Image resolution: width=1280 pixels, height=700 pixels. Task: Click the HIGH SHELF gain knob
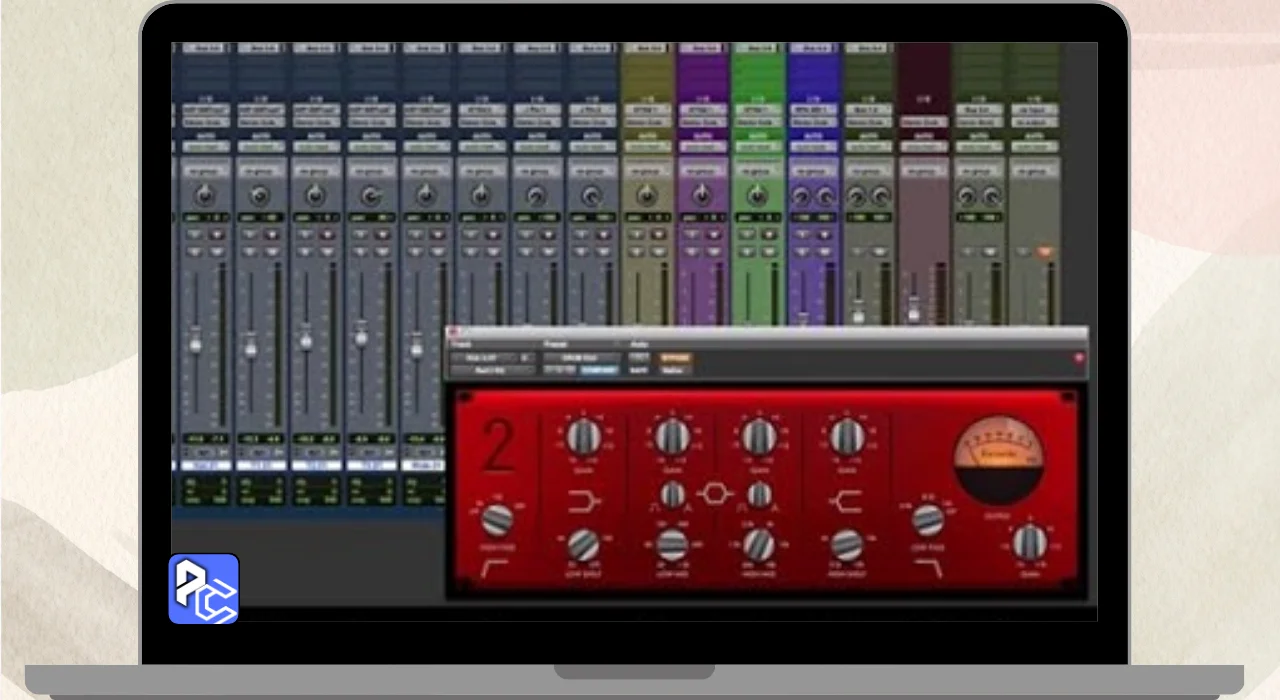pos(847,436)
